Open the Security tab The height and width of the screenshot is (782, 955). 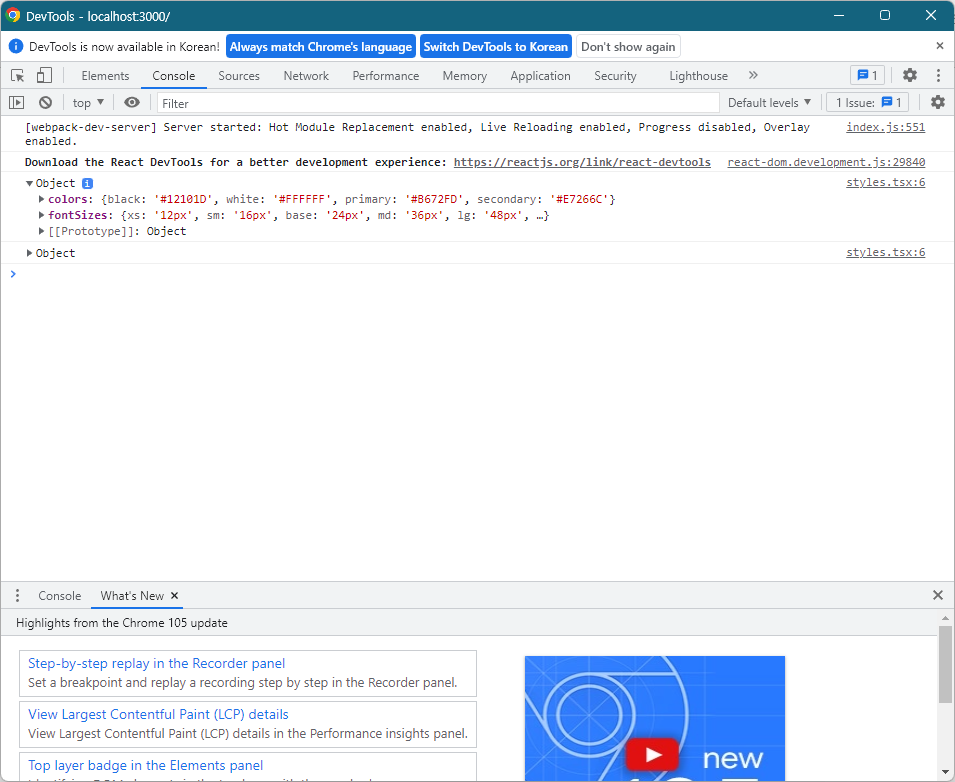tap(615, 76)
